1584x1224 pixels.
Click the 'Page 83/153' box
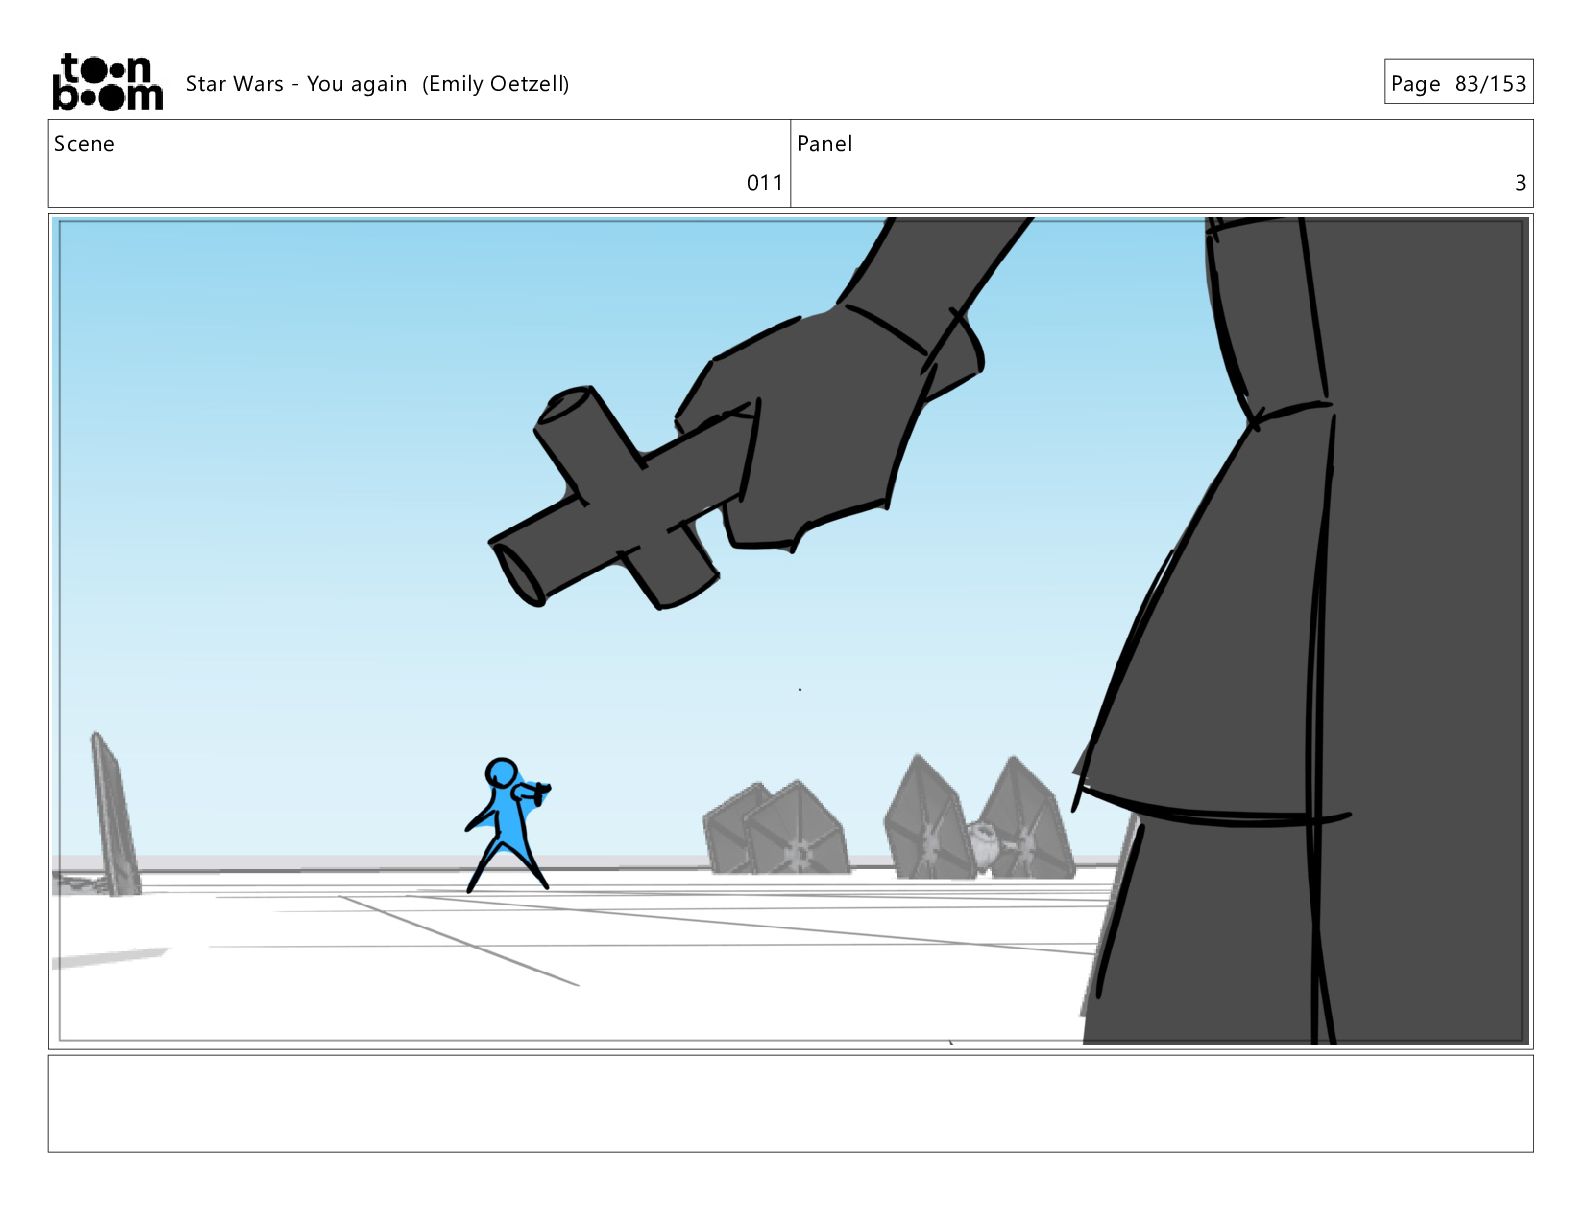(1458, 82)
